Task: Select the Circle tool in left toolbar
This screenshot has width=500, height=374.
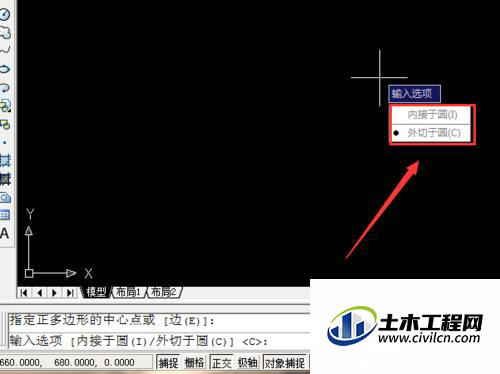Action: (x=5, y=15)
